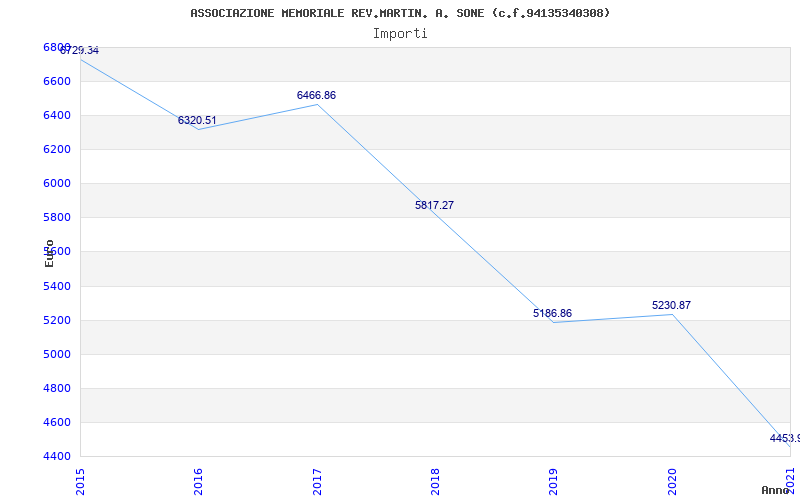Click the Euro axis label
Image resolution: width=800 pixels, height=500 pixels.
coord(49,253)
